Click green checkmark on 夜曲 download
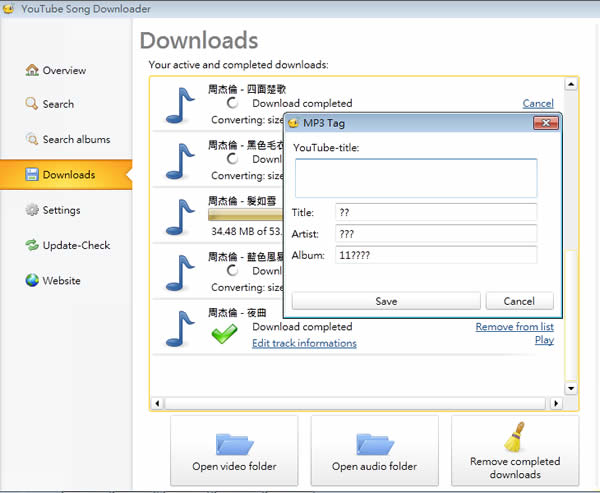 point(224,333)
